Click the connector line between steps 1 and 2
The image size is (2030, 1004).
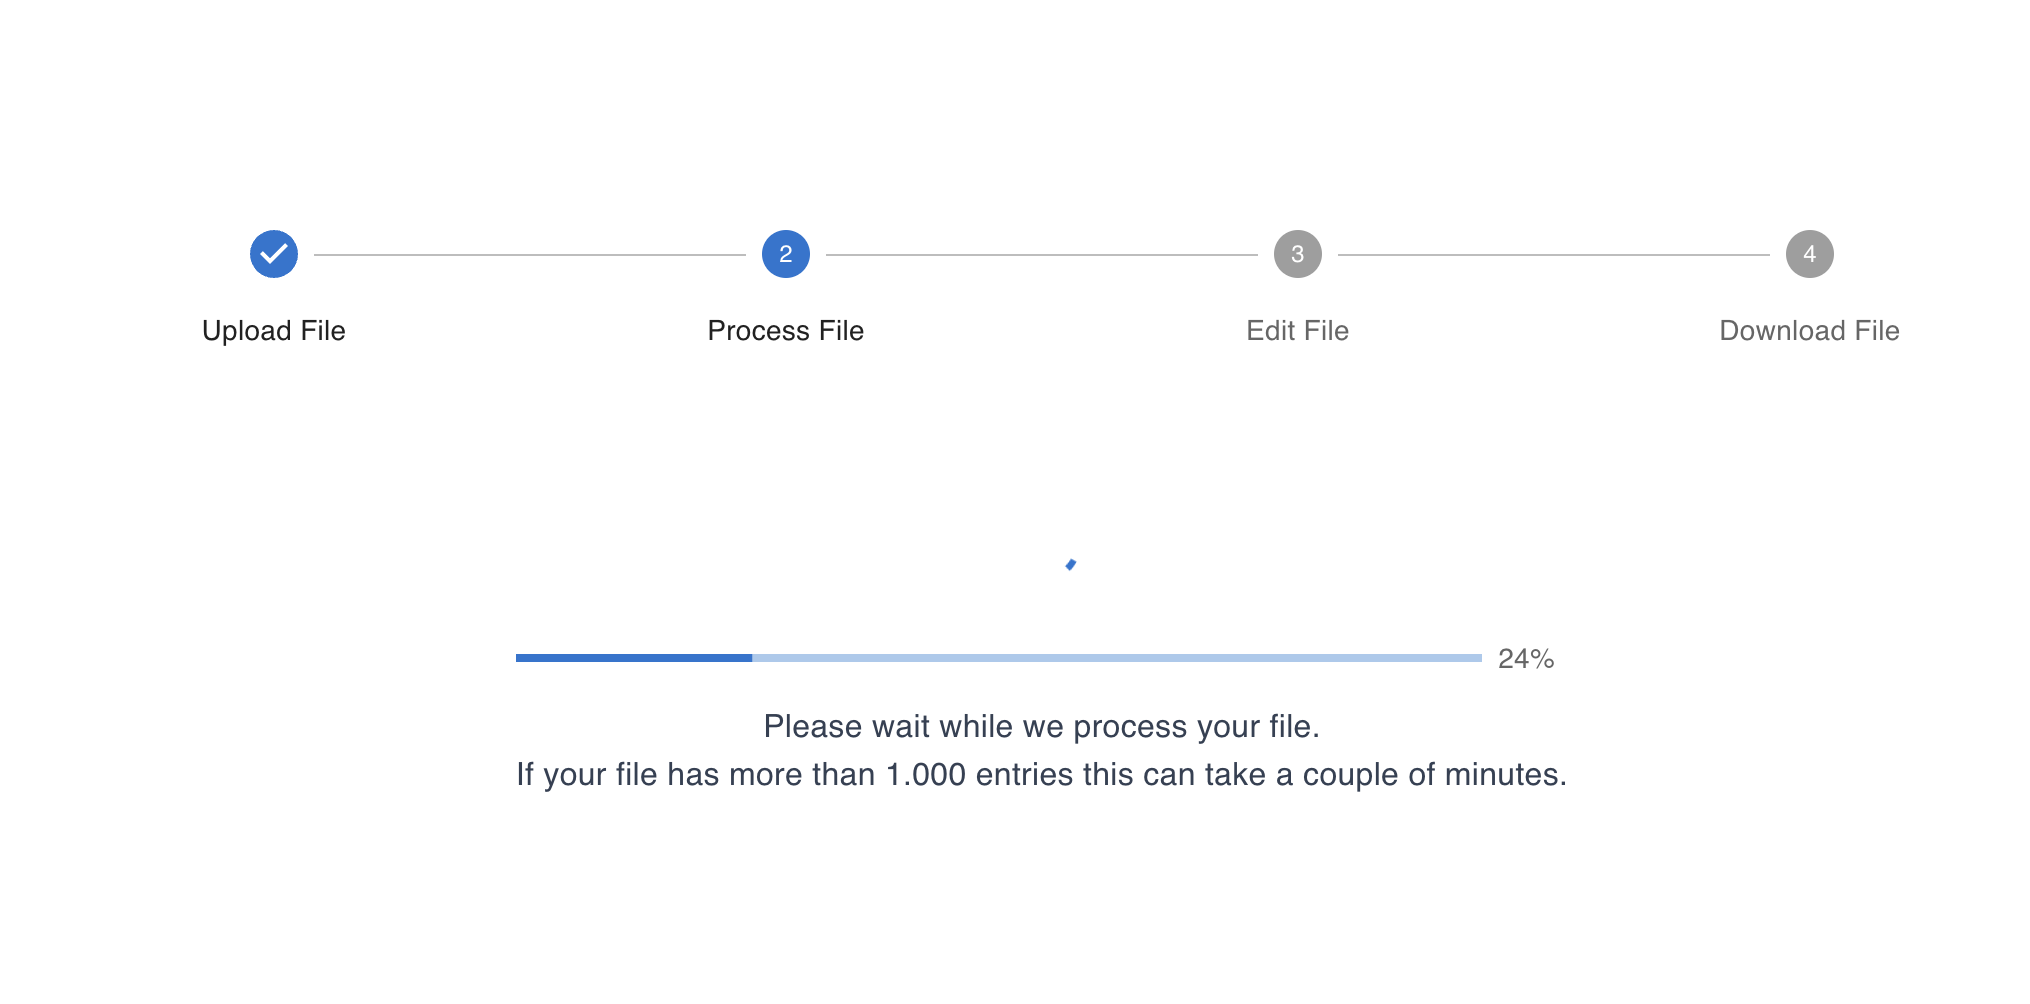click(530, 255)
